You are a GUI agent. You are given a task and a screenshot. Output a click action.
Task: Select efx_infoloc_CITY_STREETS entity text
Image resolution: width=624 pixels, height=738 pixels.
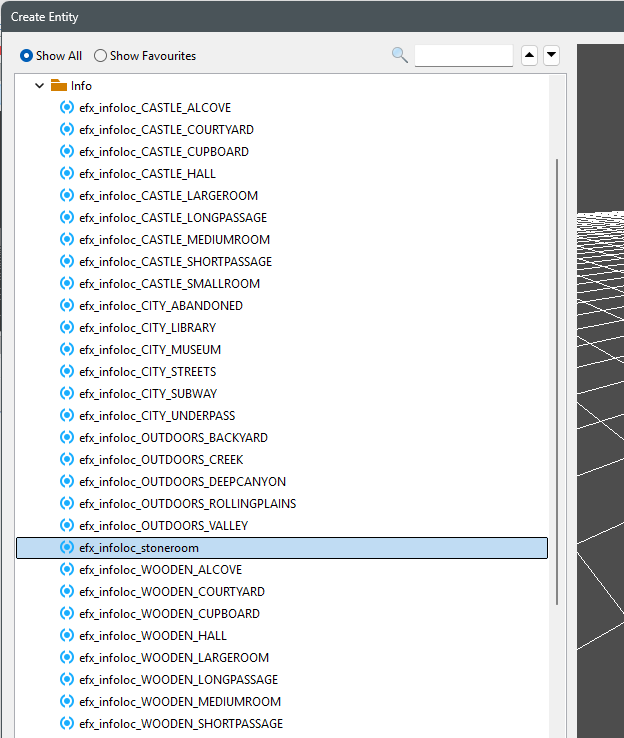(x=148, y=372)
